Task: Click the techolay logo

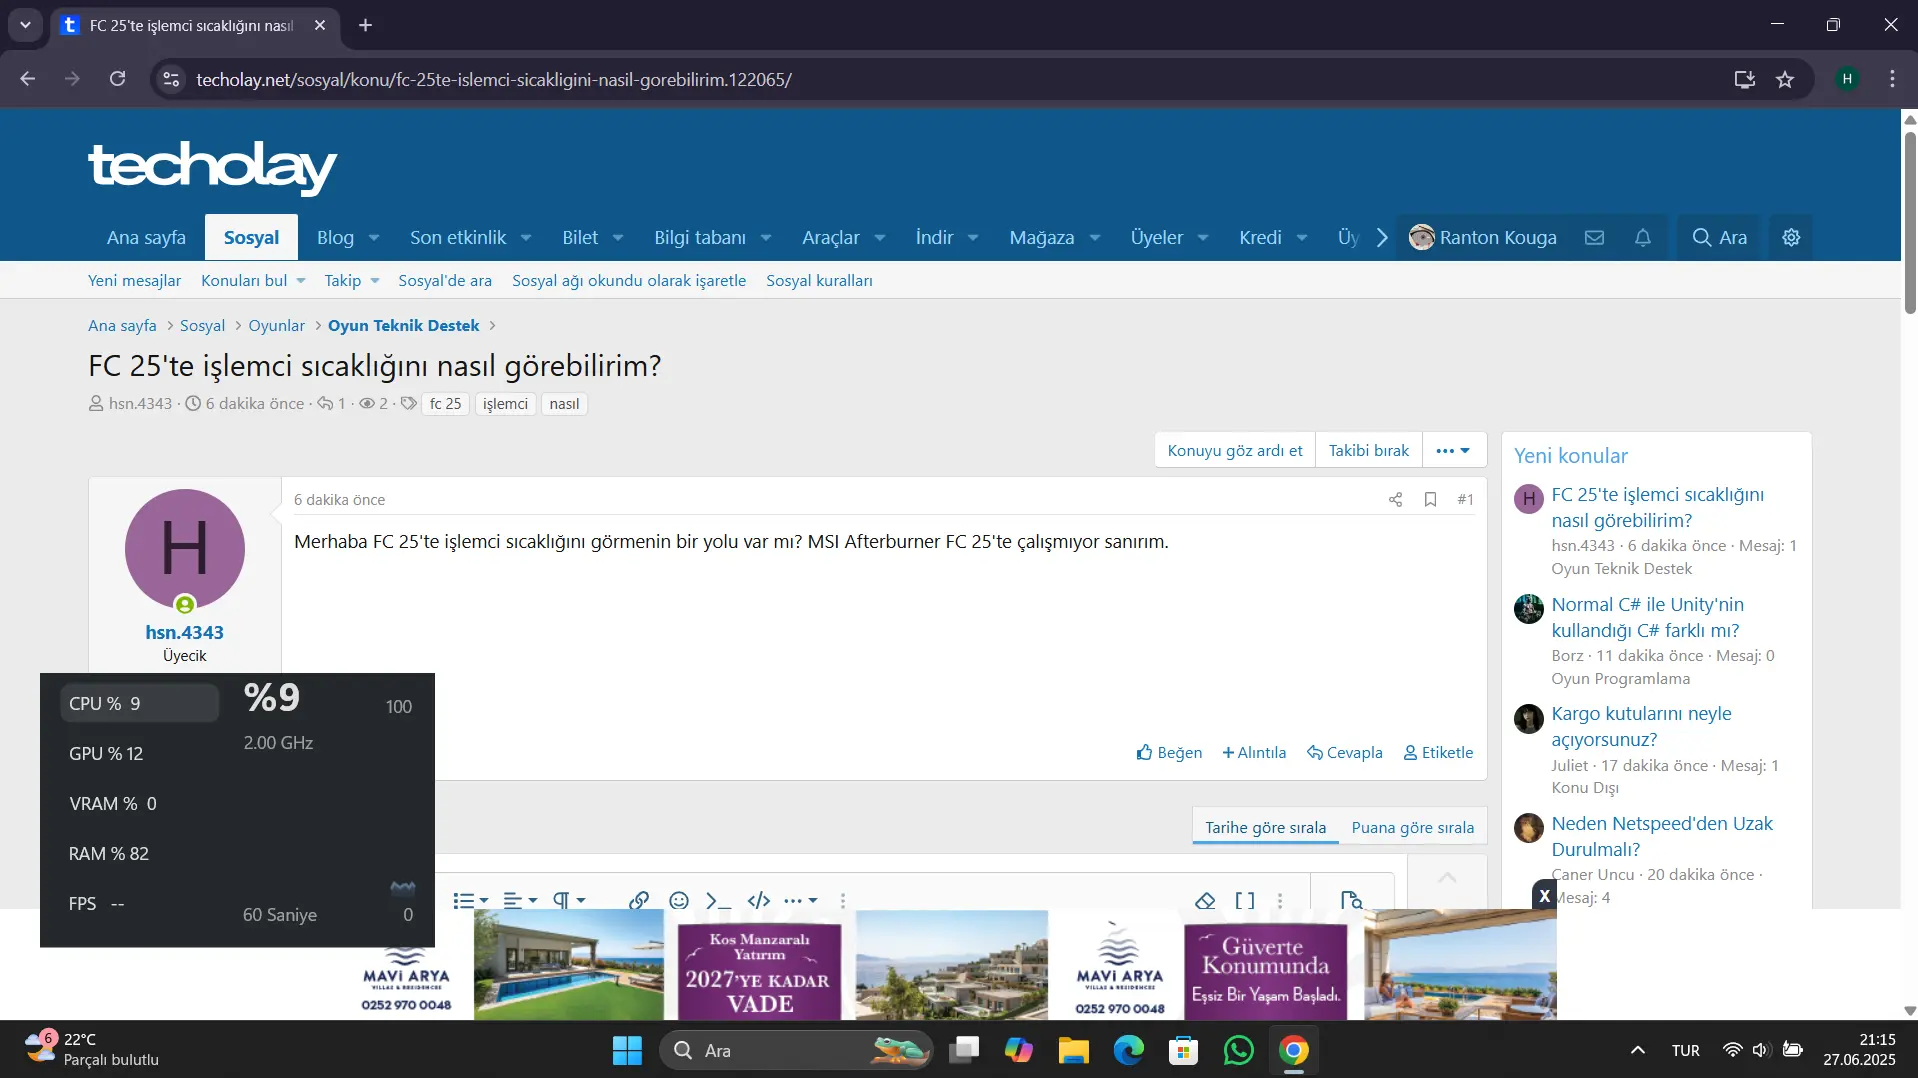Action: tap(213, 167)
